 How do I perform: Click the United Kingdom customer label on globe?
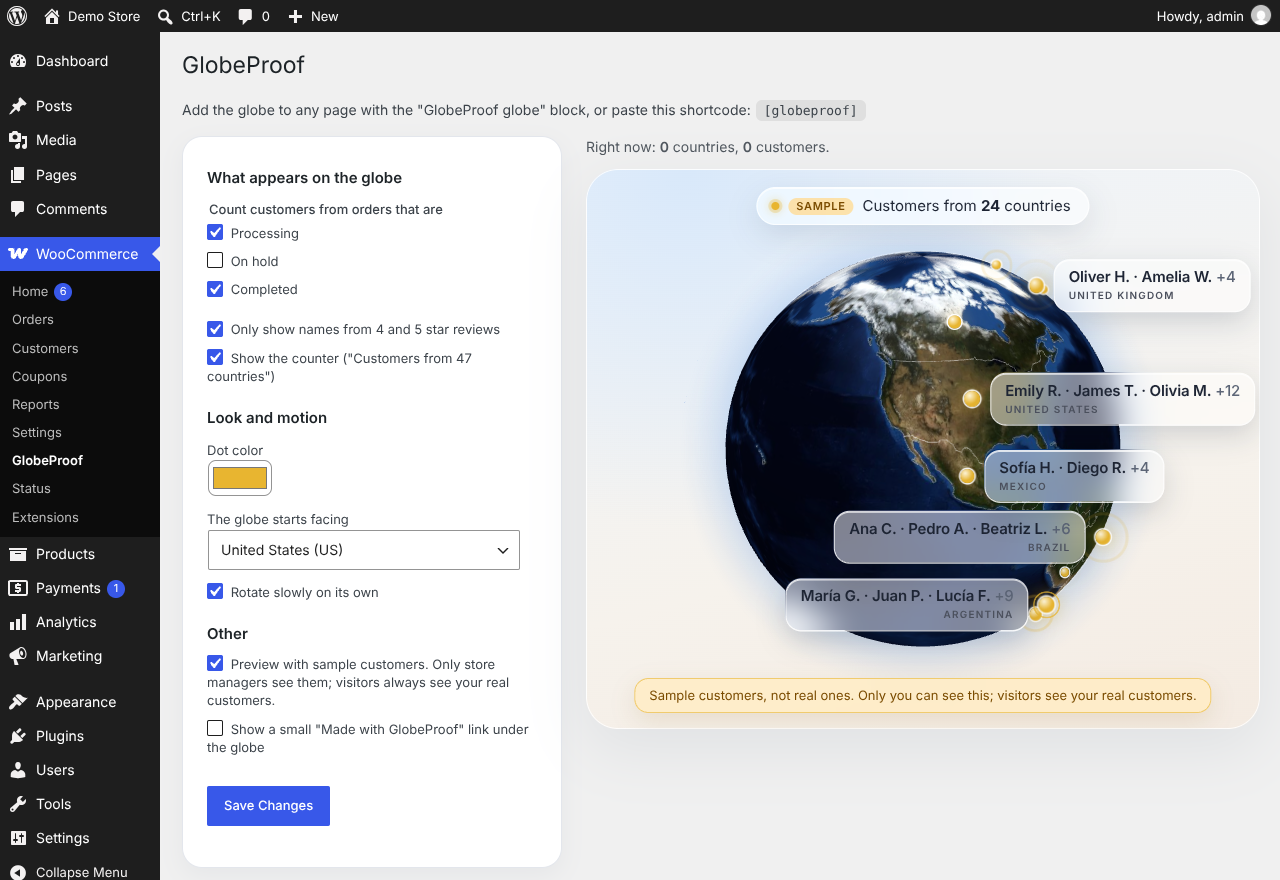point(1152,285)
